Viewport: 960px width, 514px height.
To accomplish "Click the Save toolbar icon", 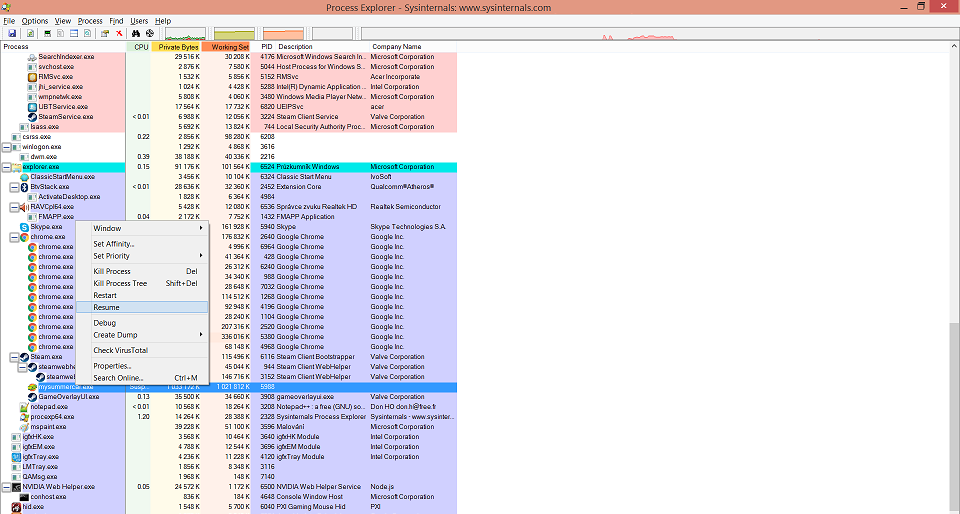I will point(12,34).
